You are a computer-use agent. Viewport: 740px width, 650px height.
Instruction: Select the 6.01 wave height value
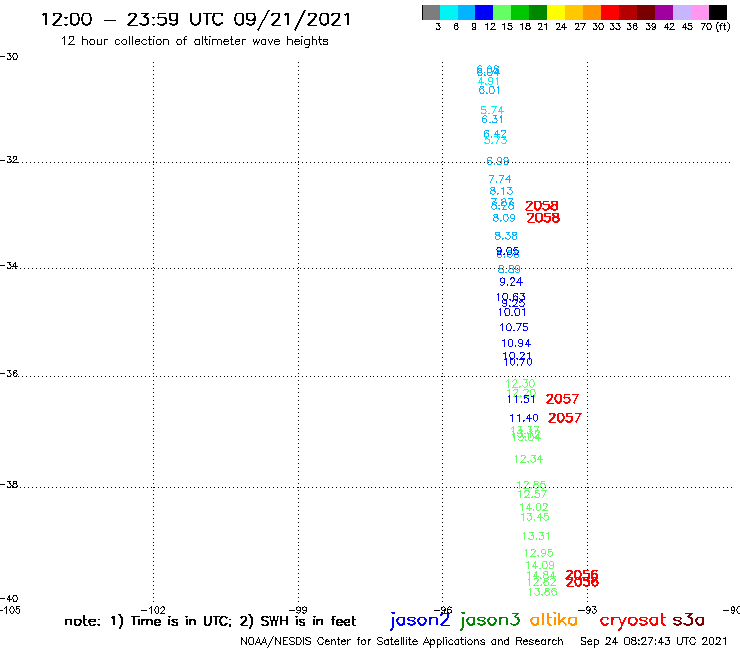click(489, 90)
